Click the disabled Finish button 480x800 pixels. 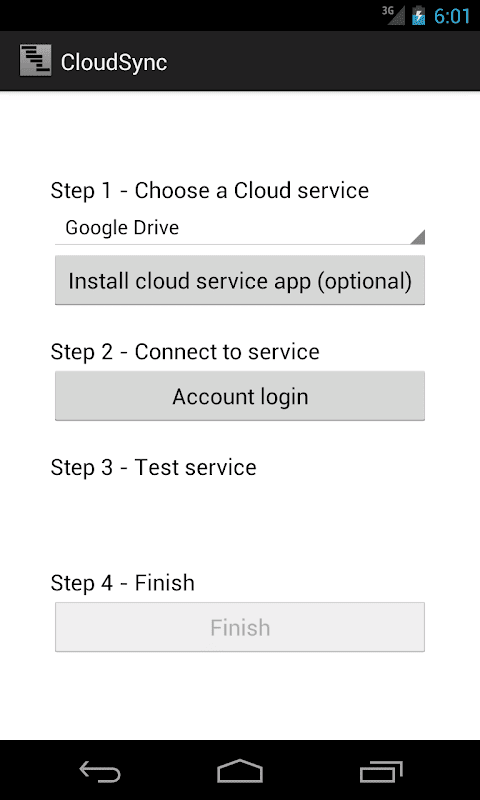coord(240,627)
